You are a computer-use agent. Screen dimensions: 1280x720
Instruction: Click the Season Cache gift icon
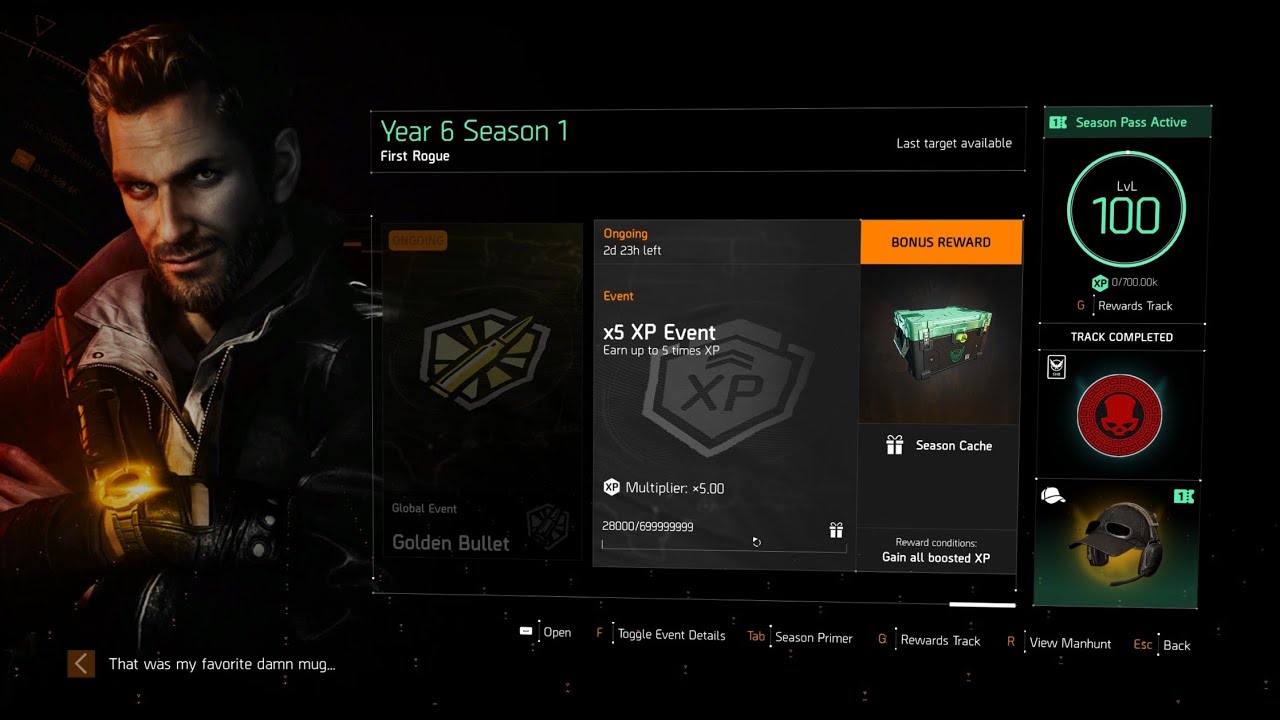(x=895, y=445)
